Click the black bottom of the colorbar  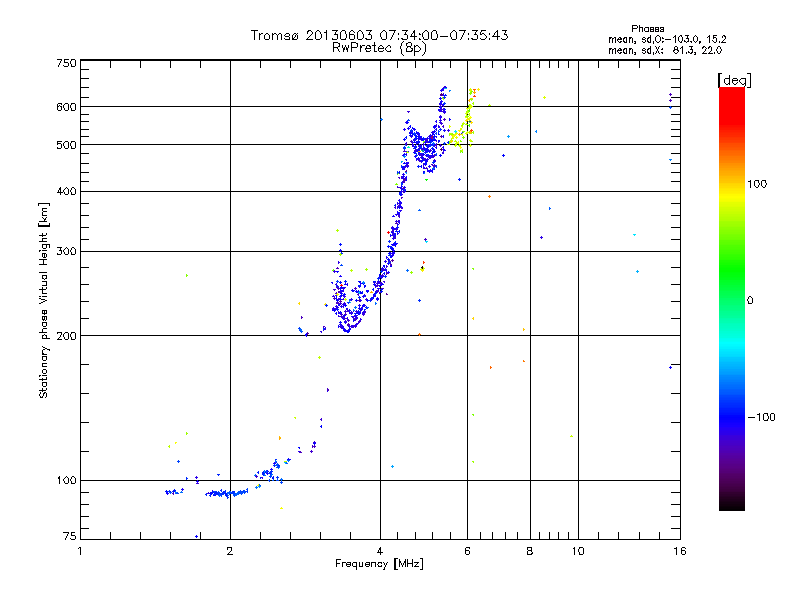pyautogui.click(x=732, y=503)
